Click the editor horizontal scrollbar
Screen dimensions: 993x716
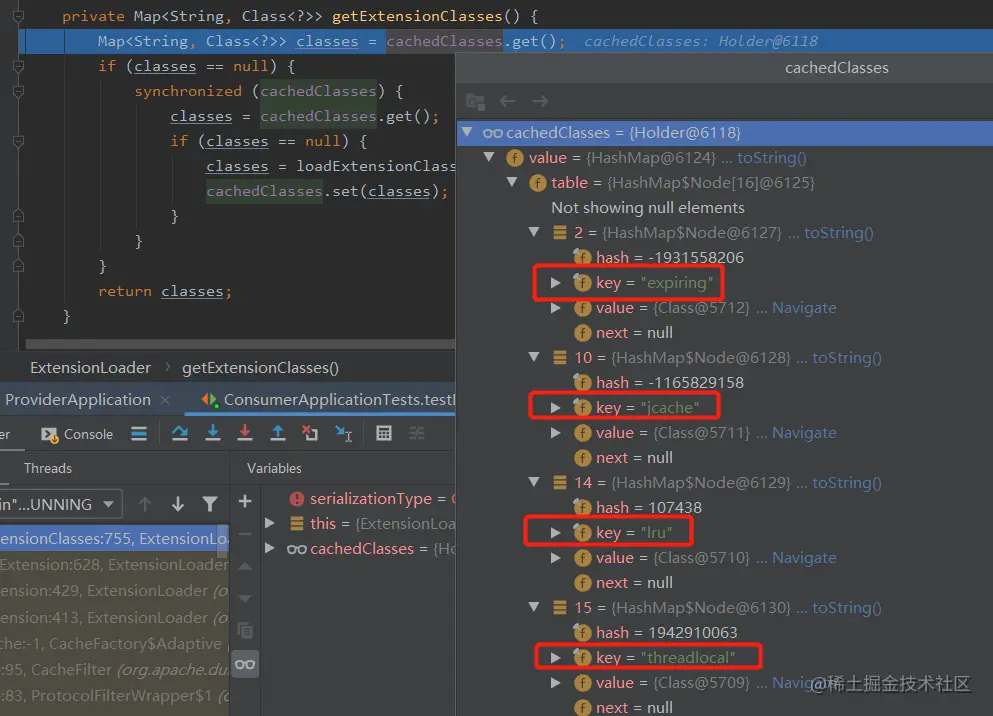click(x=240, y=344)
